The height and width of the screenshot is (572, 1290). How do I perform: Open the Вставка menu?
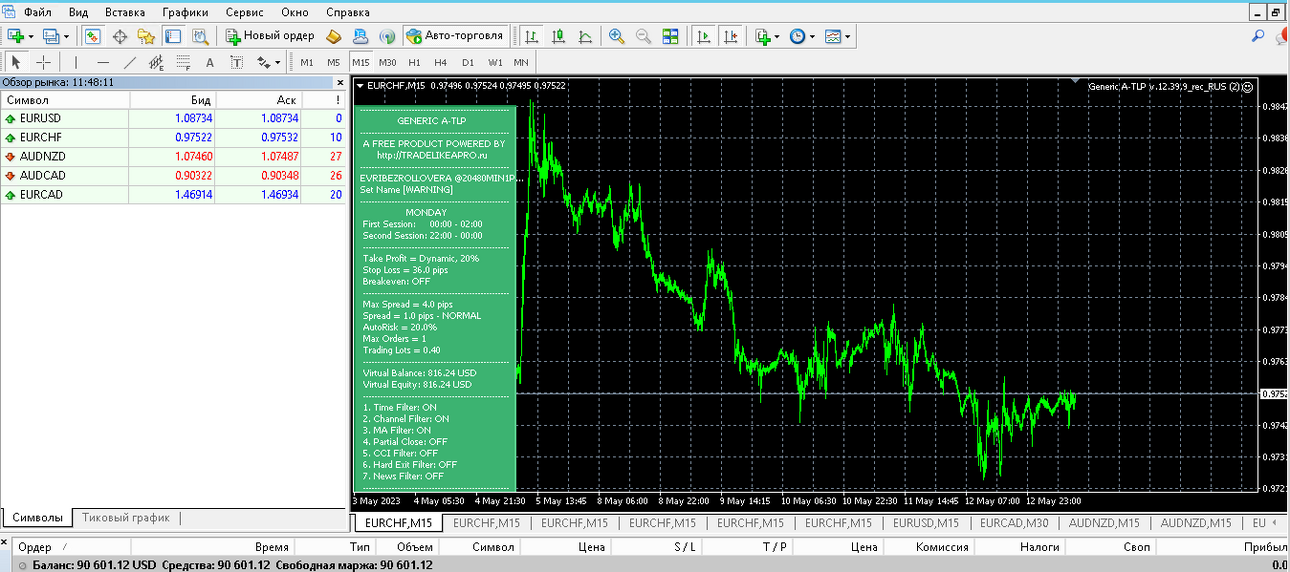(125, 12)
